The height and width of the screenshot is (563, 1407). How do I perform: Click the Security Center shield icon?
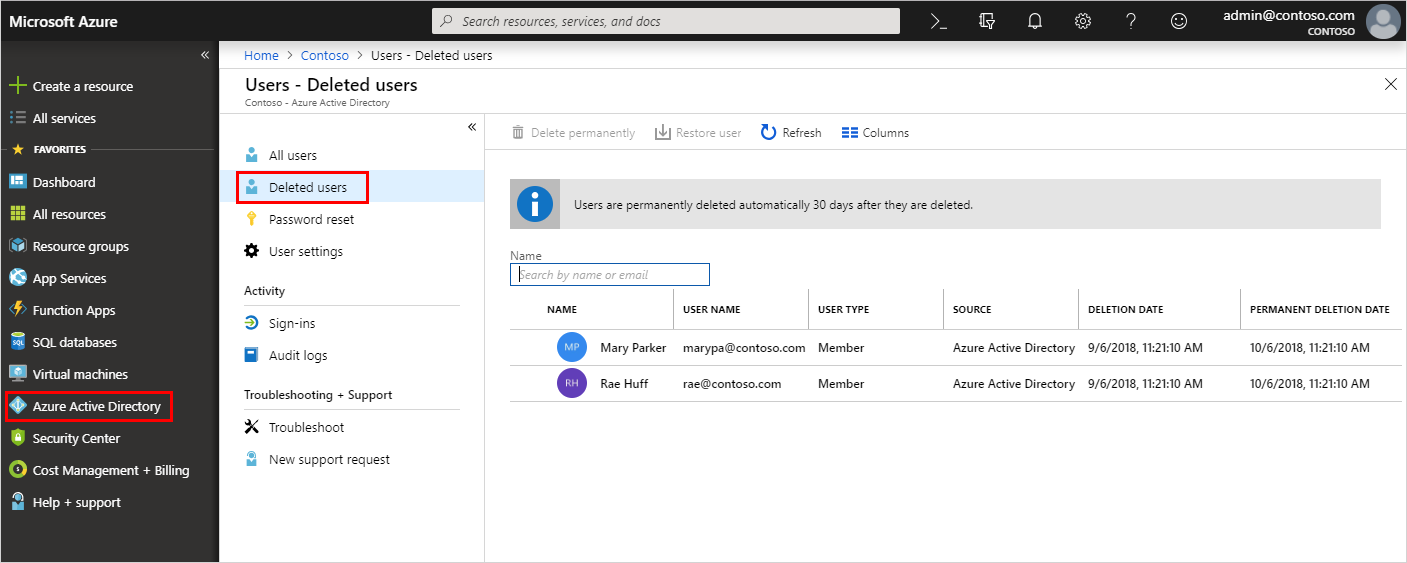(17, 438)
